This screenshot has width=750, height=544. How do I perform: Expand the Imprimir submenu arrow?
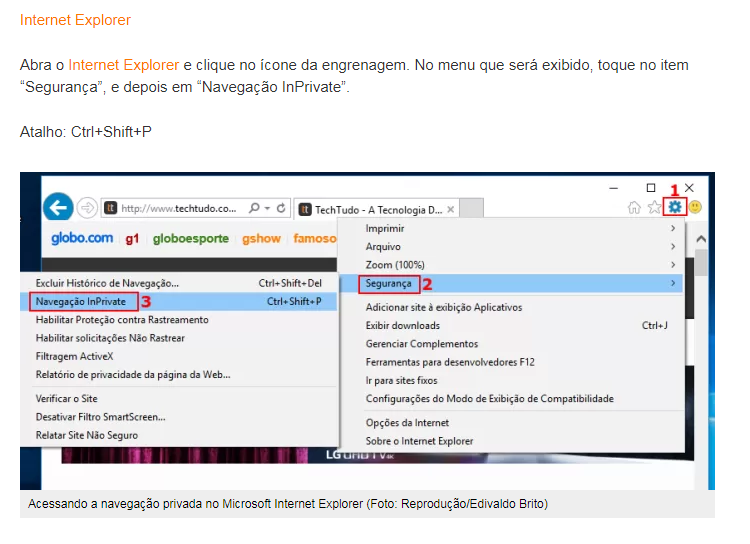[673, 228]
